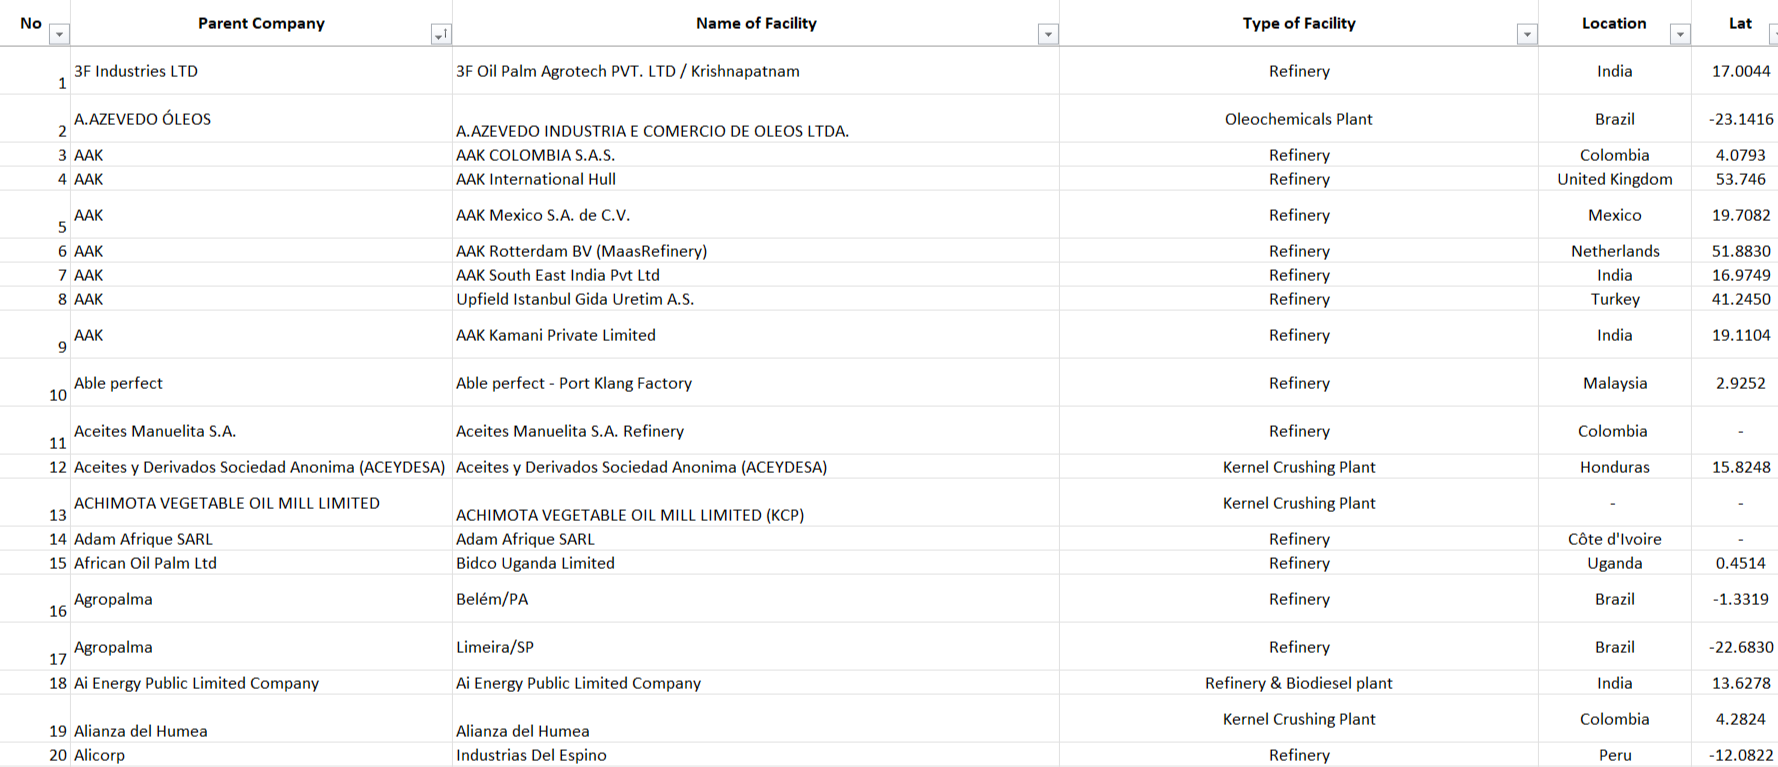Click the Honduras location cell
Image resolution: width=1778 pixels, height=767 pixels.
tap(1615, 467)
